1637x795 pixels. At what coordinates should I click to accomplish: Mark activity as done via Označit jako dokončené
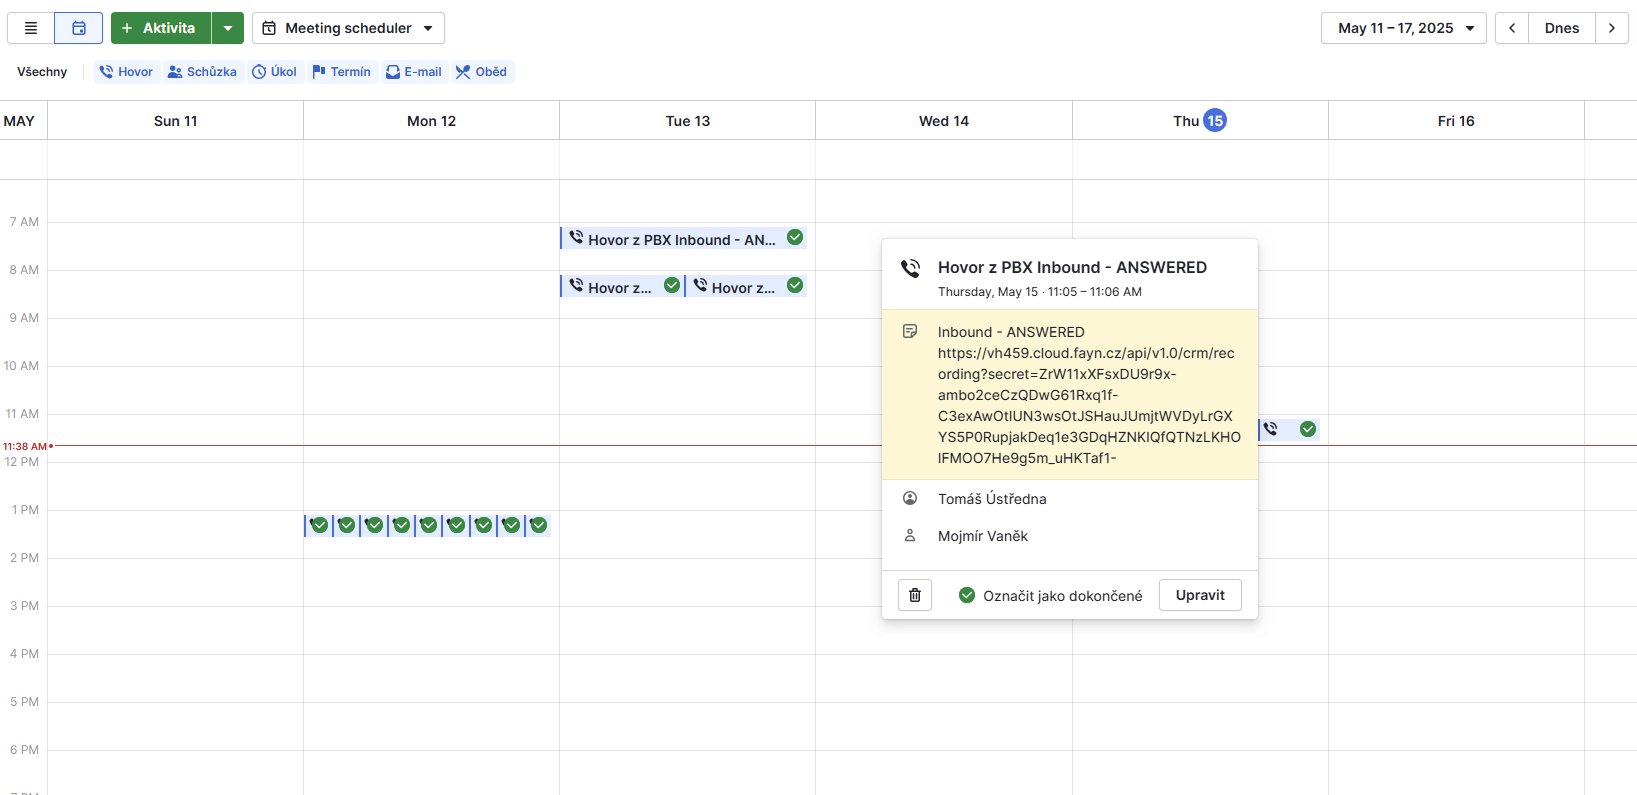coord(1050,595)
